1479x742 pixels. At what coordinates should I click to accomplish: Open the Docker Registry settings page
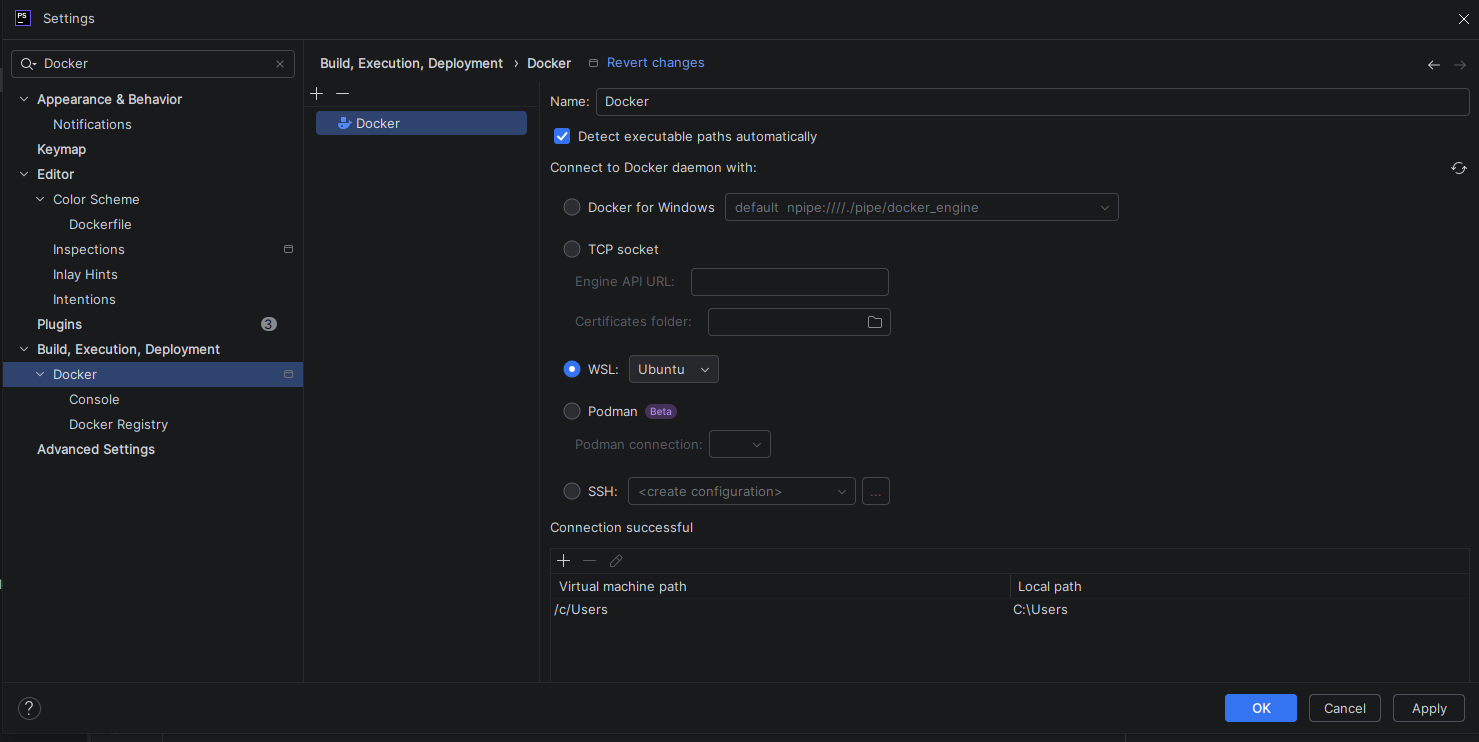[118, 424]
